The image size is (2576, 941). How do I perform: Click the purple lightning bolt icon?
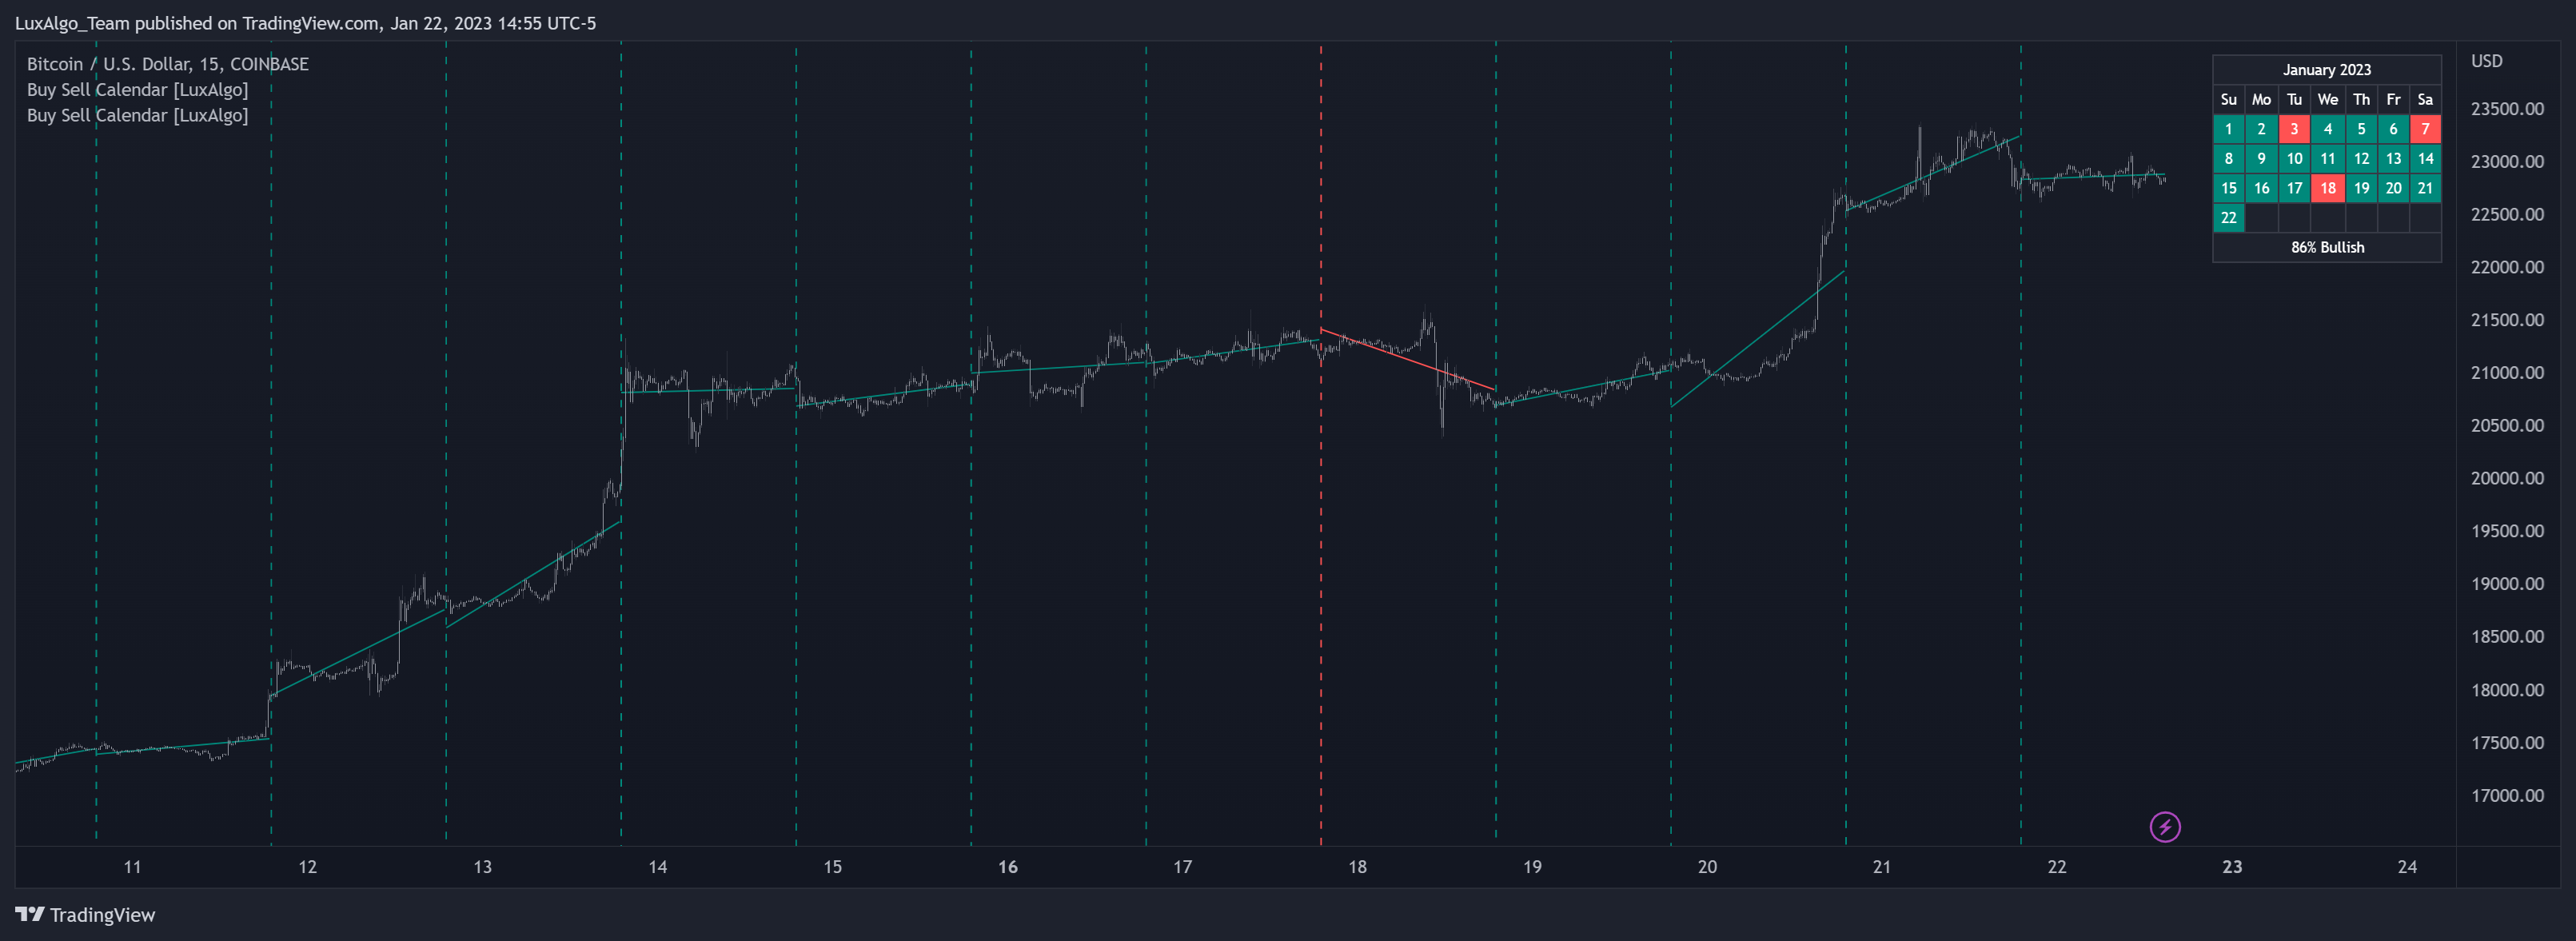pyautogui.click(x=2165, y=827)
